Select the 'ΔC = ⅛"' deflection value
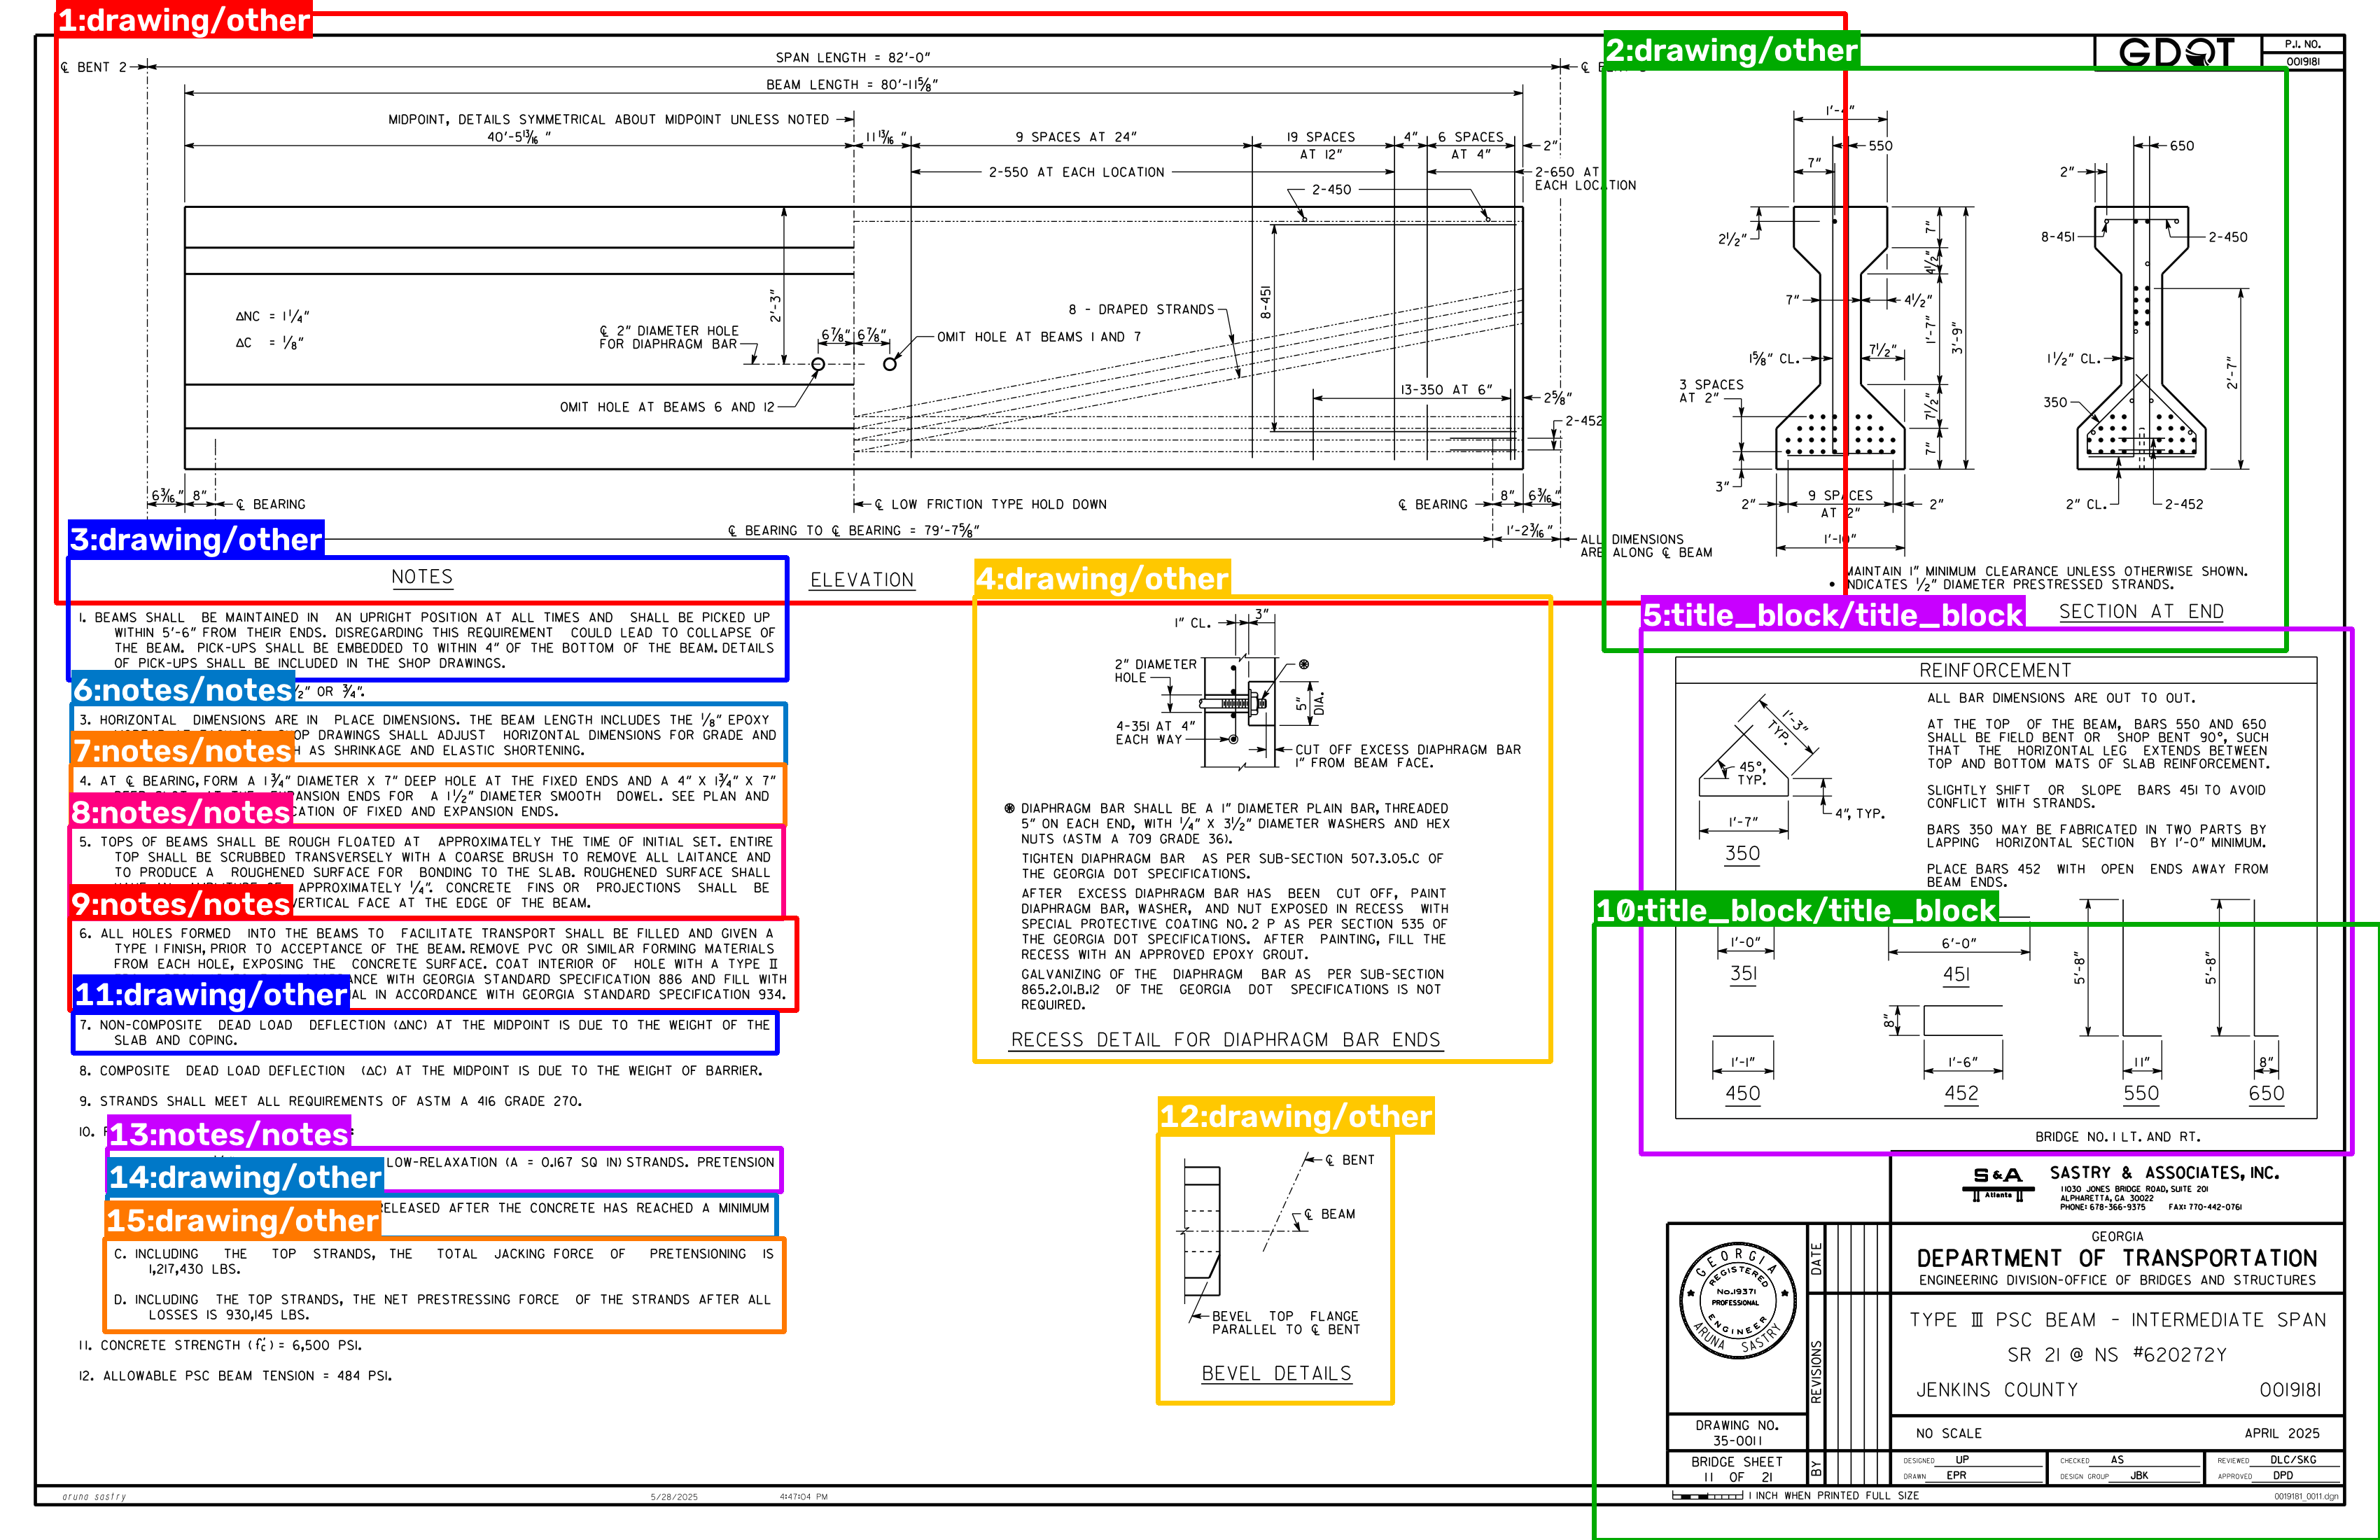 pos(270,343)
